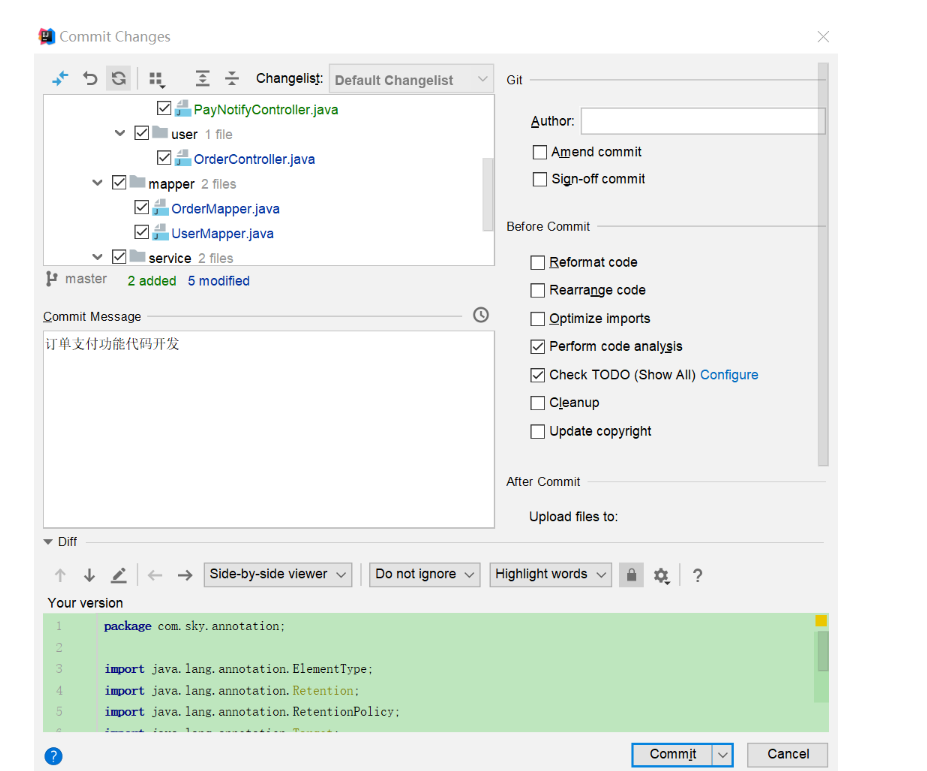The height and width of the screenshot is (771, 927).
Task: Open the Do not ignore dropdown
Action: click(x=424, y=575)
